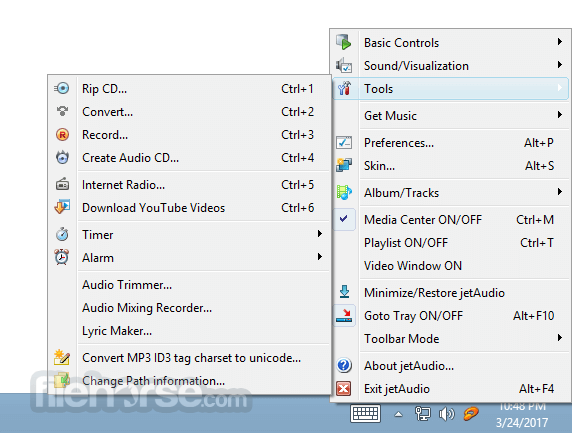Expand the Toolbar Mode submenu arrow

click(560, 337)
